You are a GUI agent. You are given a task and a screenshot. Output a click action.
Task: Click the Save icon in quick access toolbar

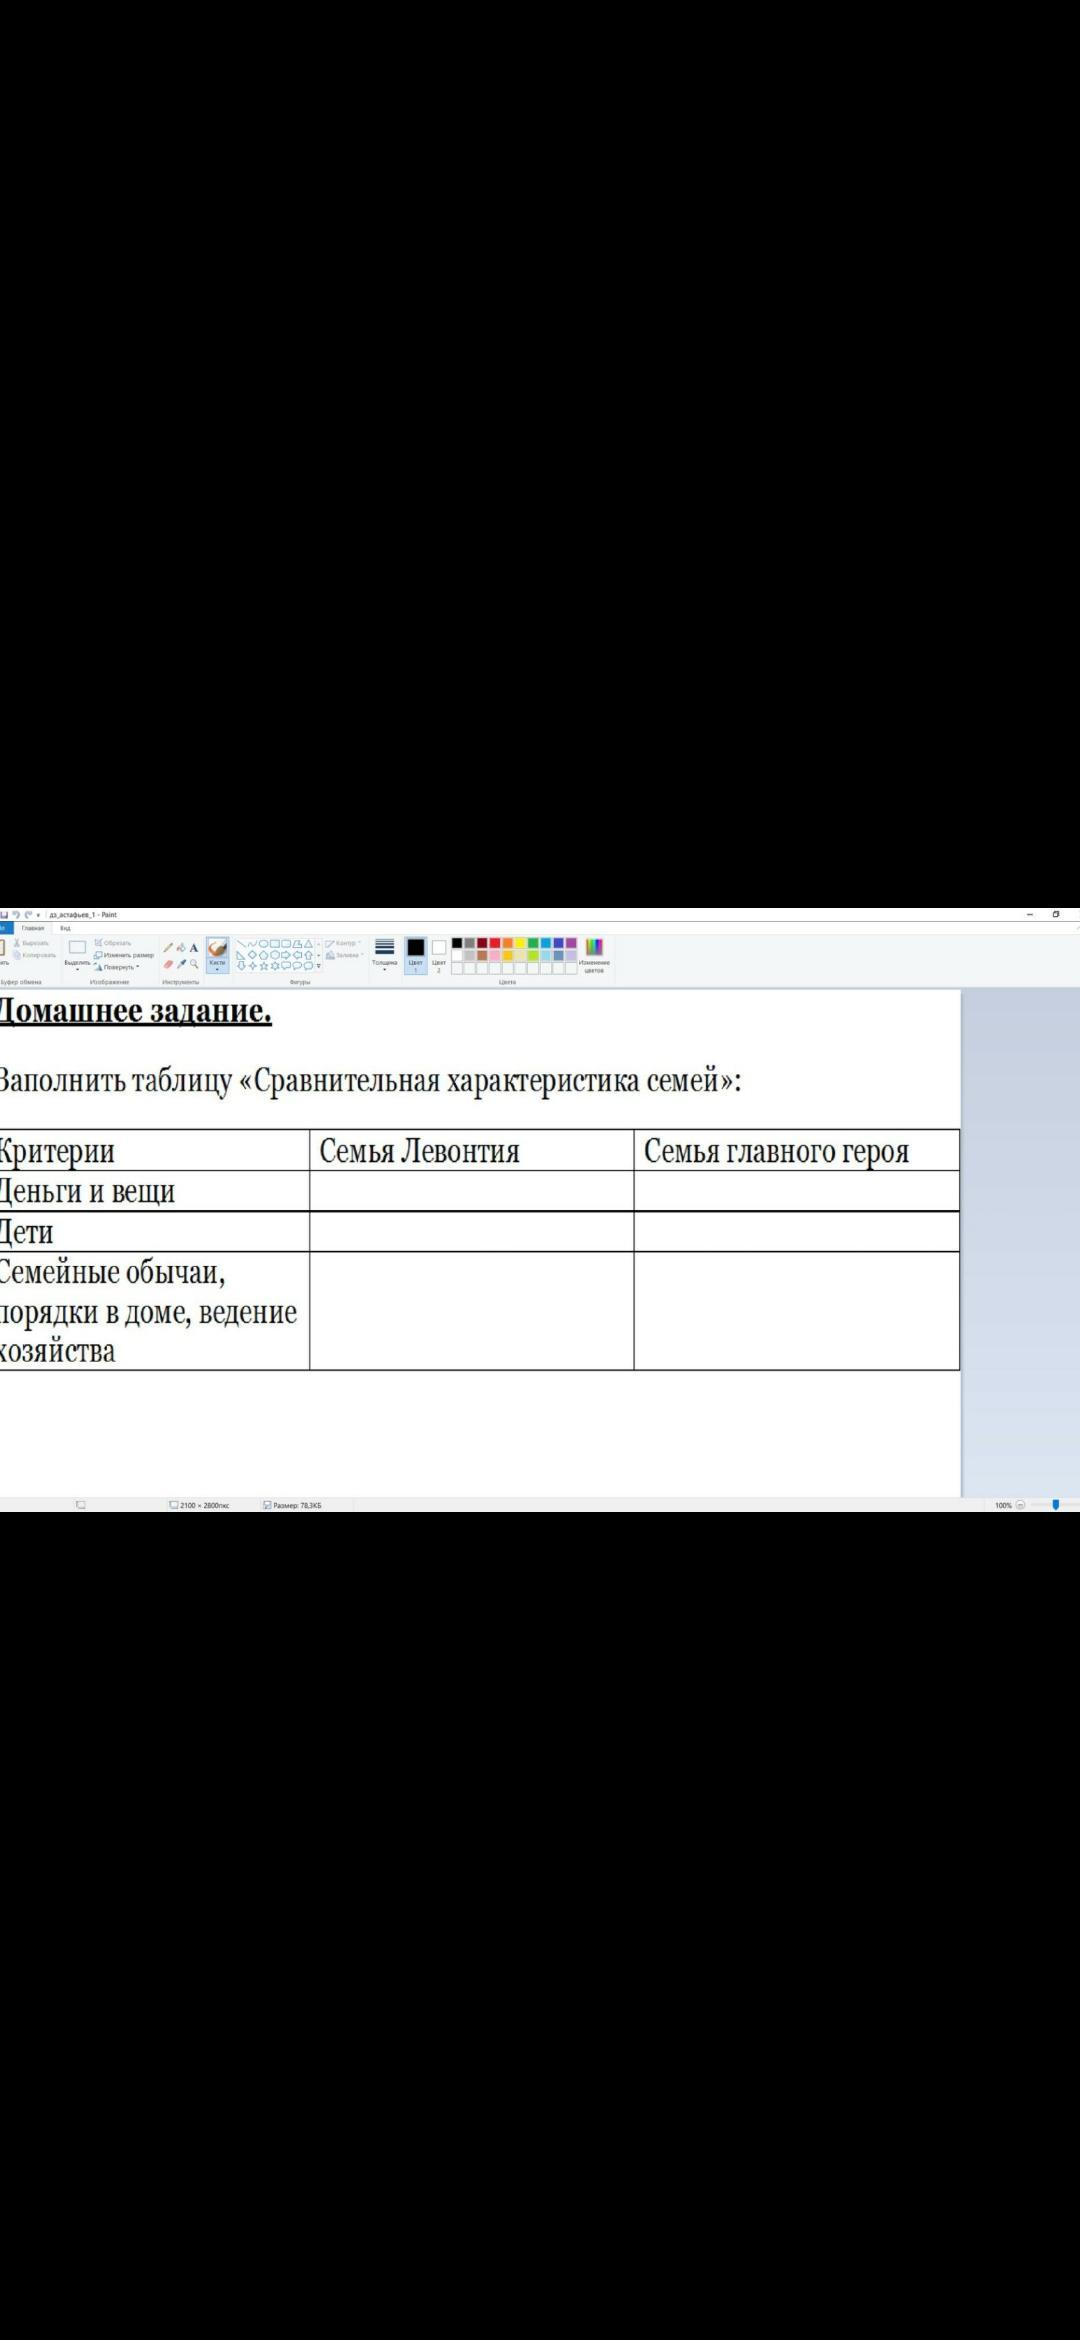point(4,915)
